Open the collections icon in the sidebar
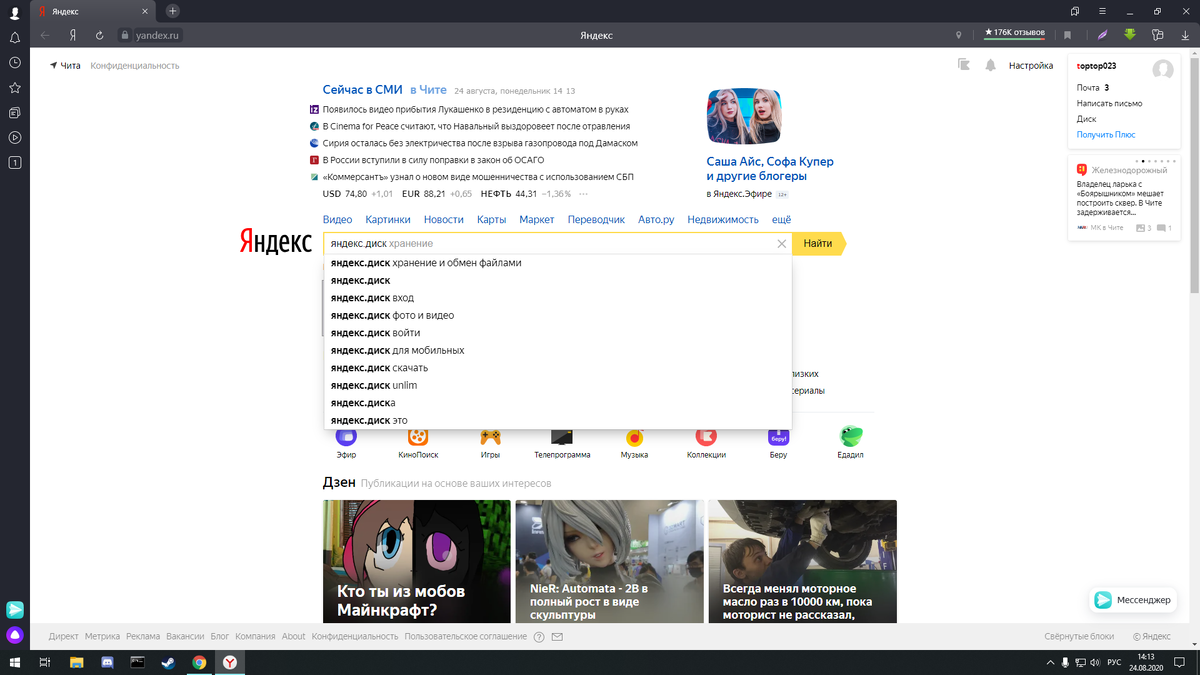The width and height of the screenshot is (1200, 675). click(14, 112)
